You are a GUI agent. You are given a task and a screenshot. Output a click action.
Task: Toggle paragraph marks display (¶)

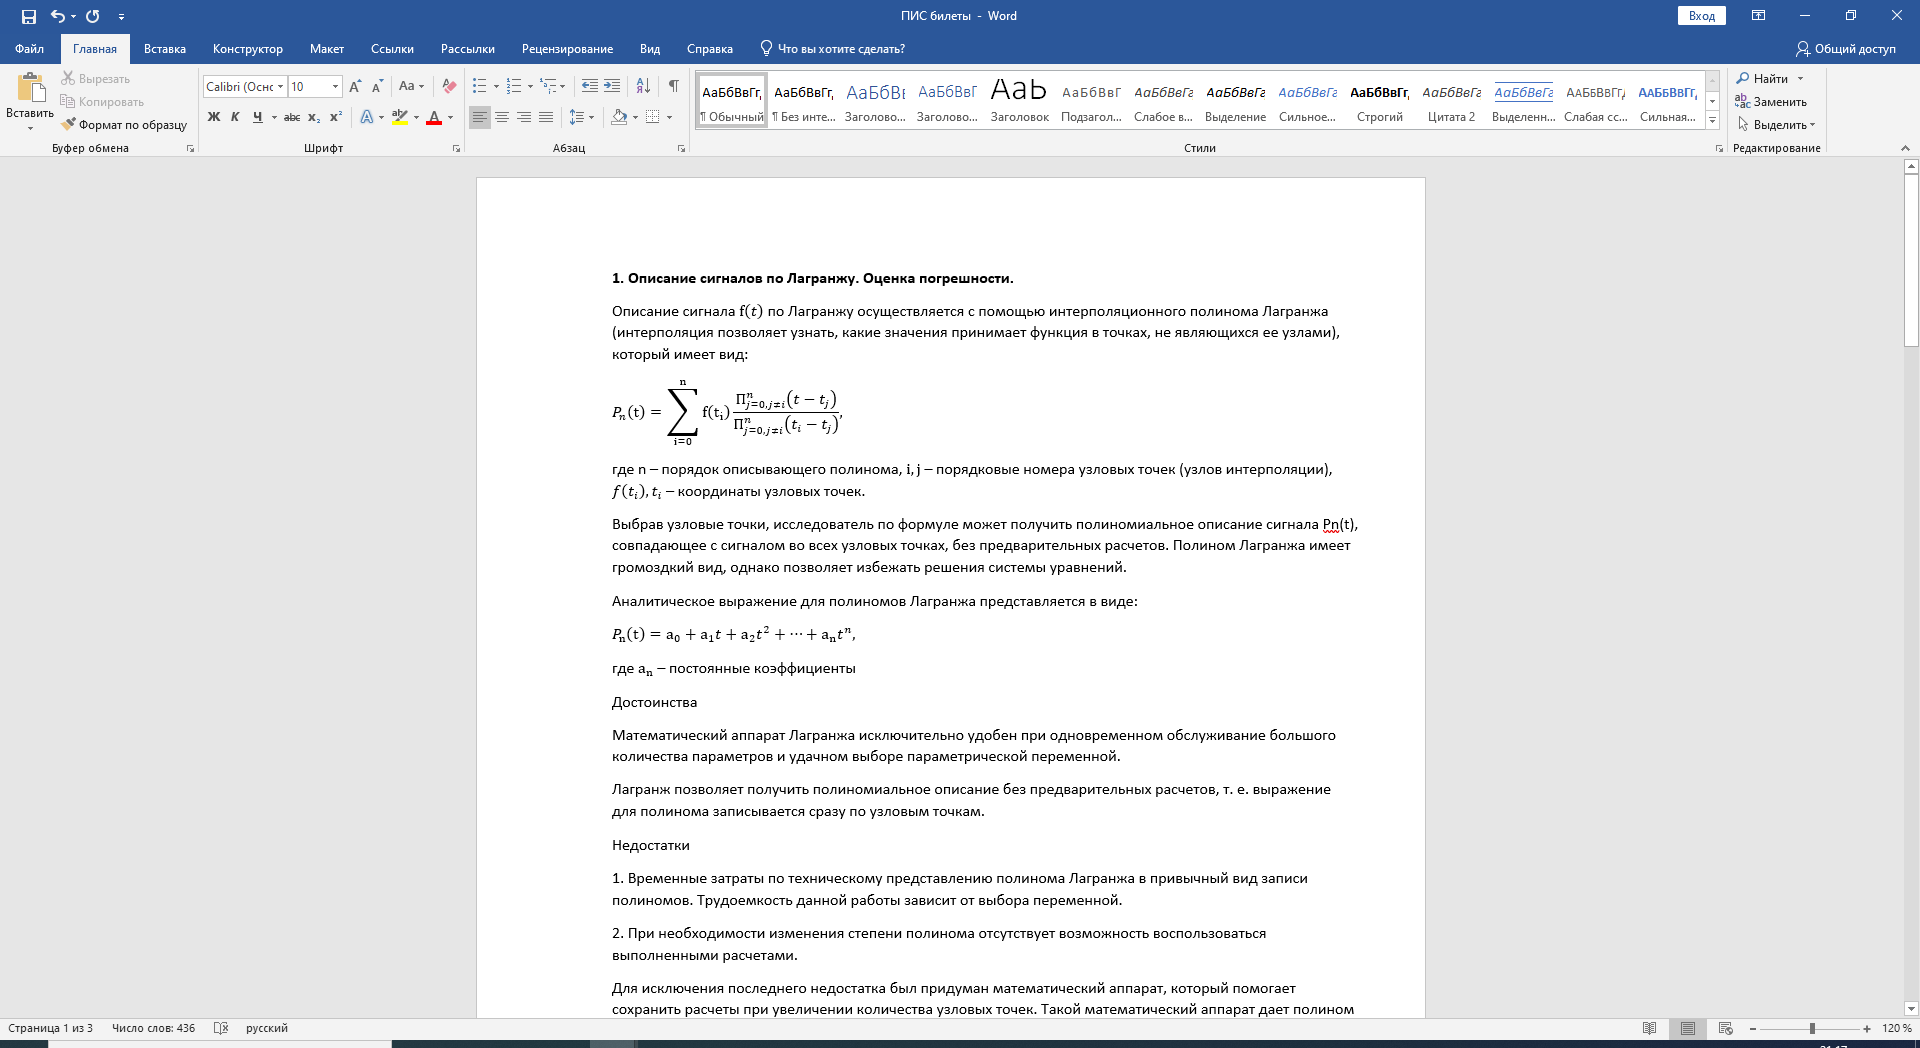click(x=674, y=86)
